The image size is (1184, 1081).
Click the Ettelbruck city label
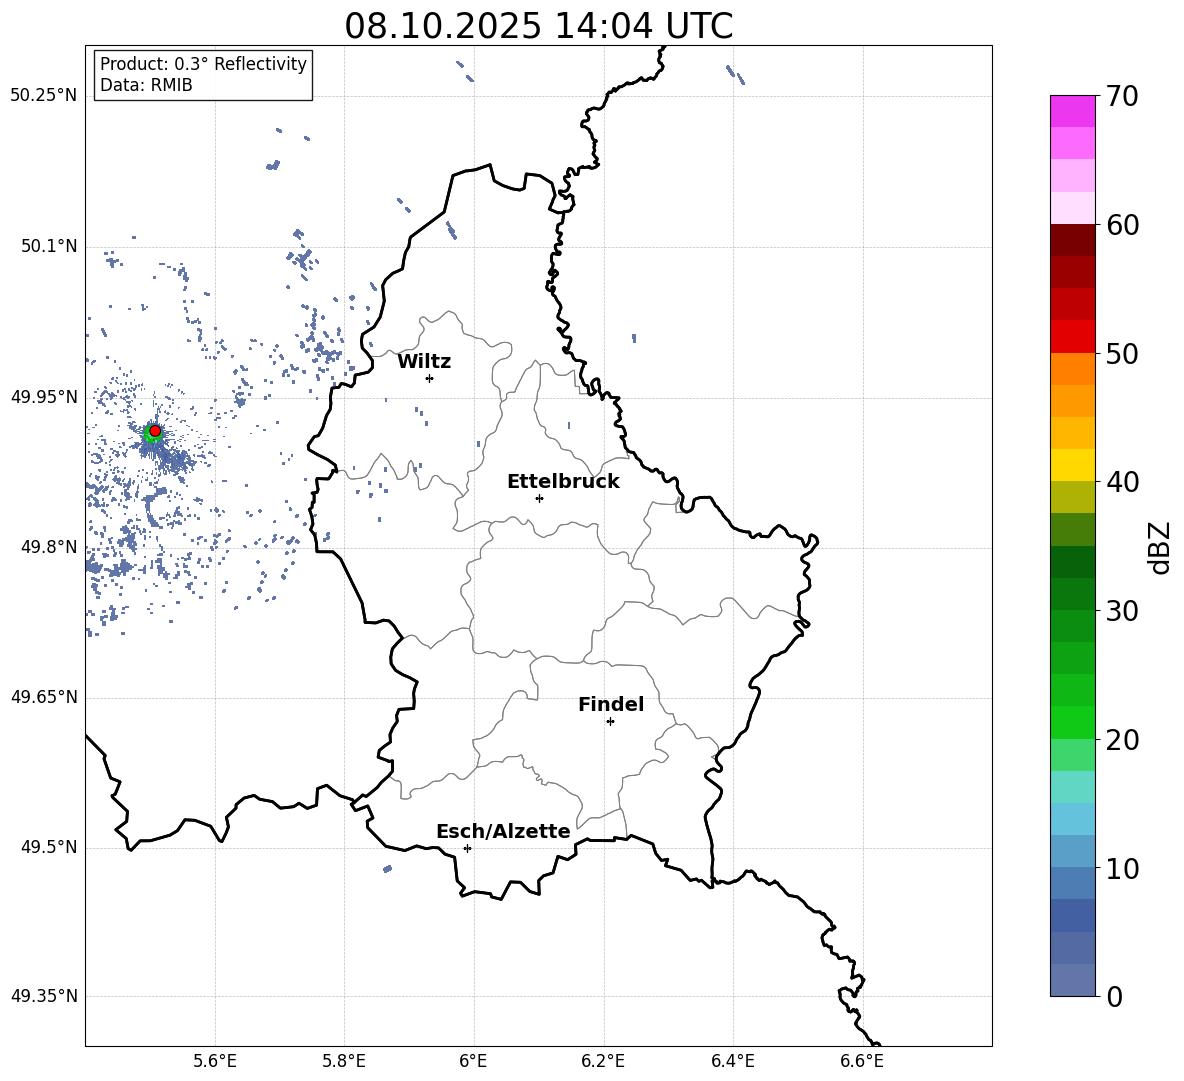tap(563, 482)
